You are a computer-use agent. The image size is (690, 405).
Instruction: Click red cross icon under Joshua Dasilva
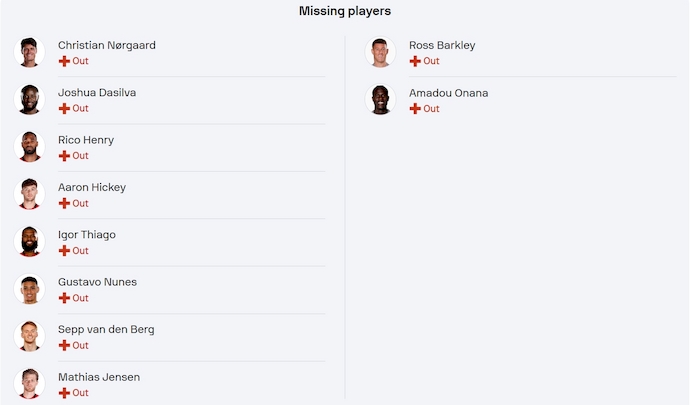pyautogui.click(x=64, y=108)
